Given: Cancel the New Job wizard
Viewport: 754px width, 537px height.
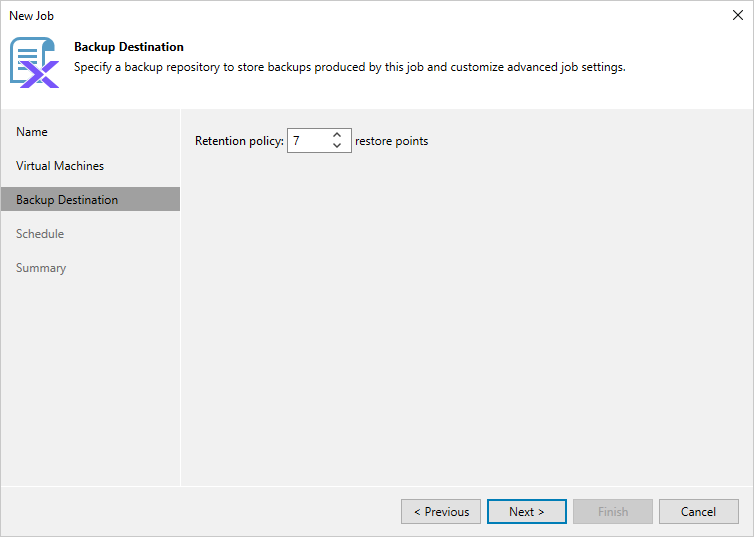Looking at the screenshot, I should coord(699,512).
